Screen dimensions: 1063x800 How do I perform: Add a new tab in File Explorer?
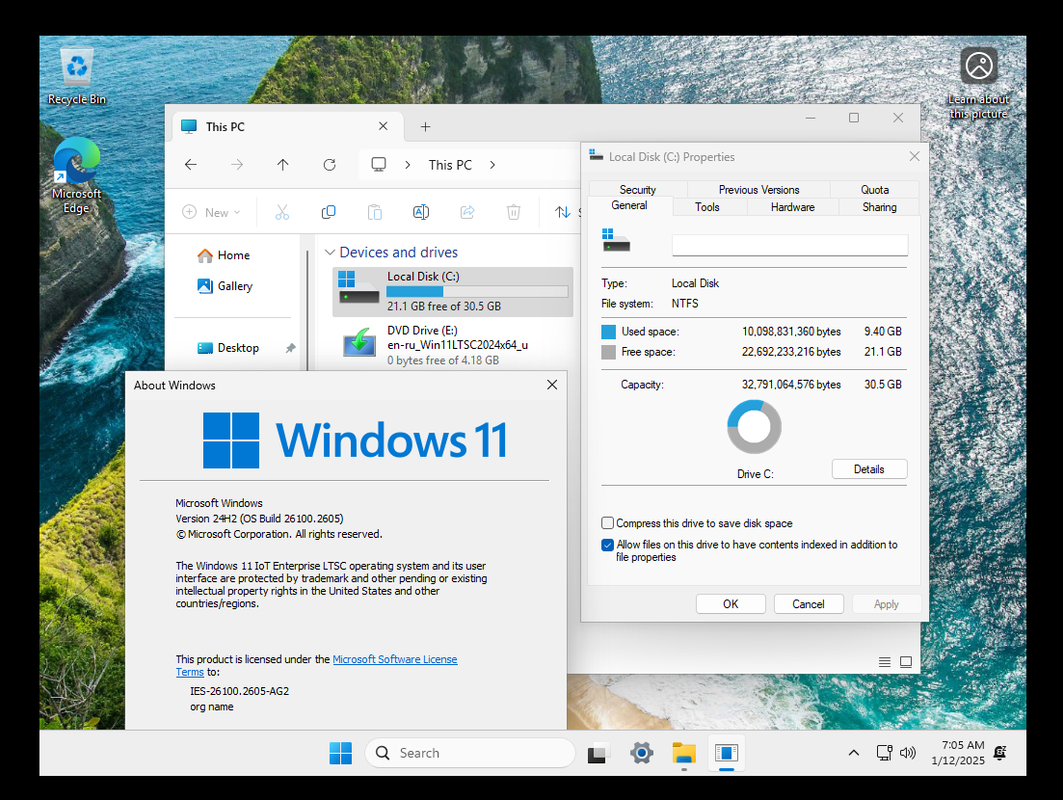tap(425, 127)
